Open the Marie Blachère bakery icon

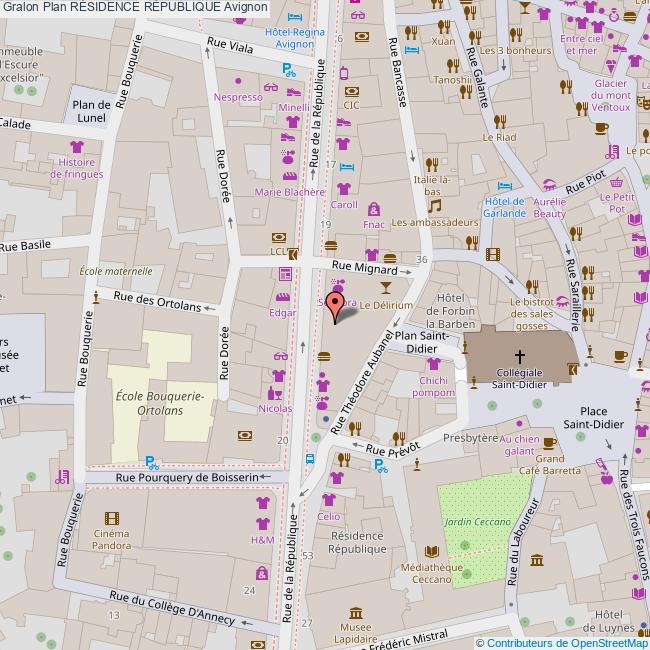(290, 176)
